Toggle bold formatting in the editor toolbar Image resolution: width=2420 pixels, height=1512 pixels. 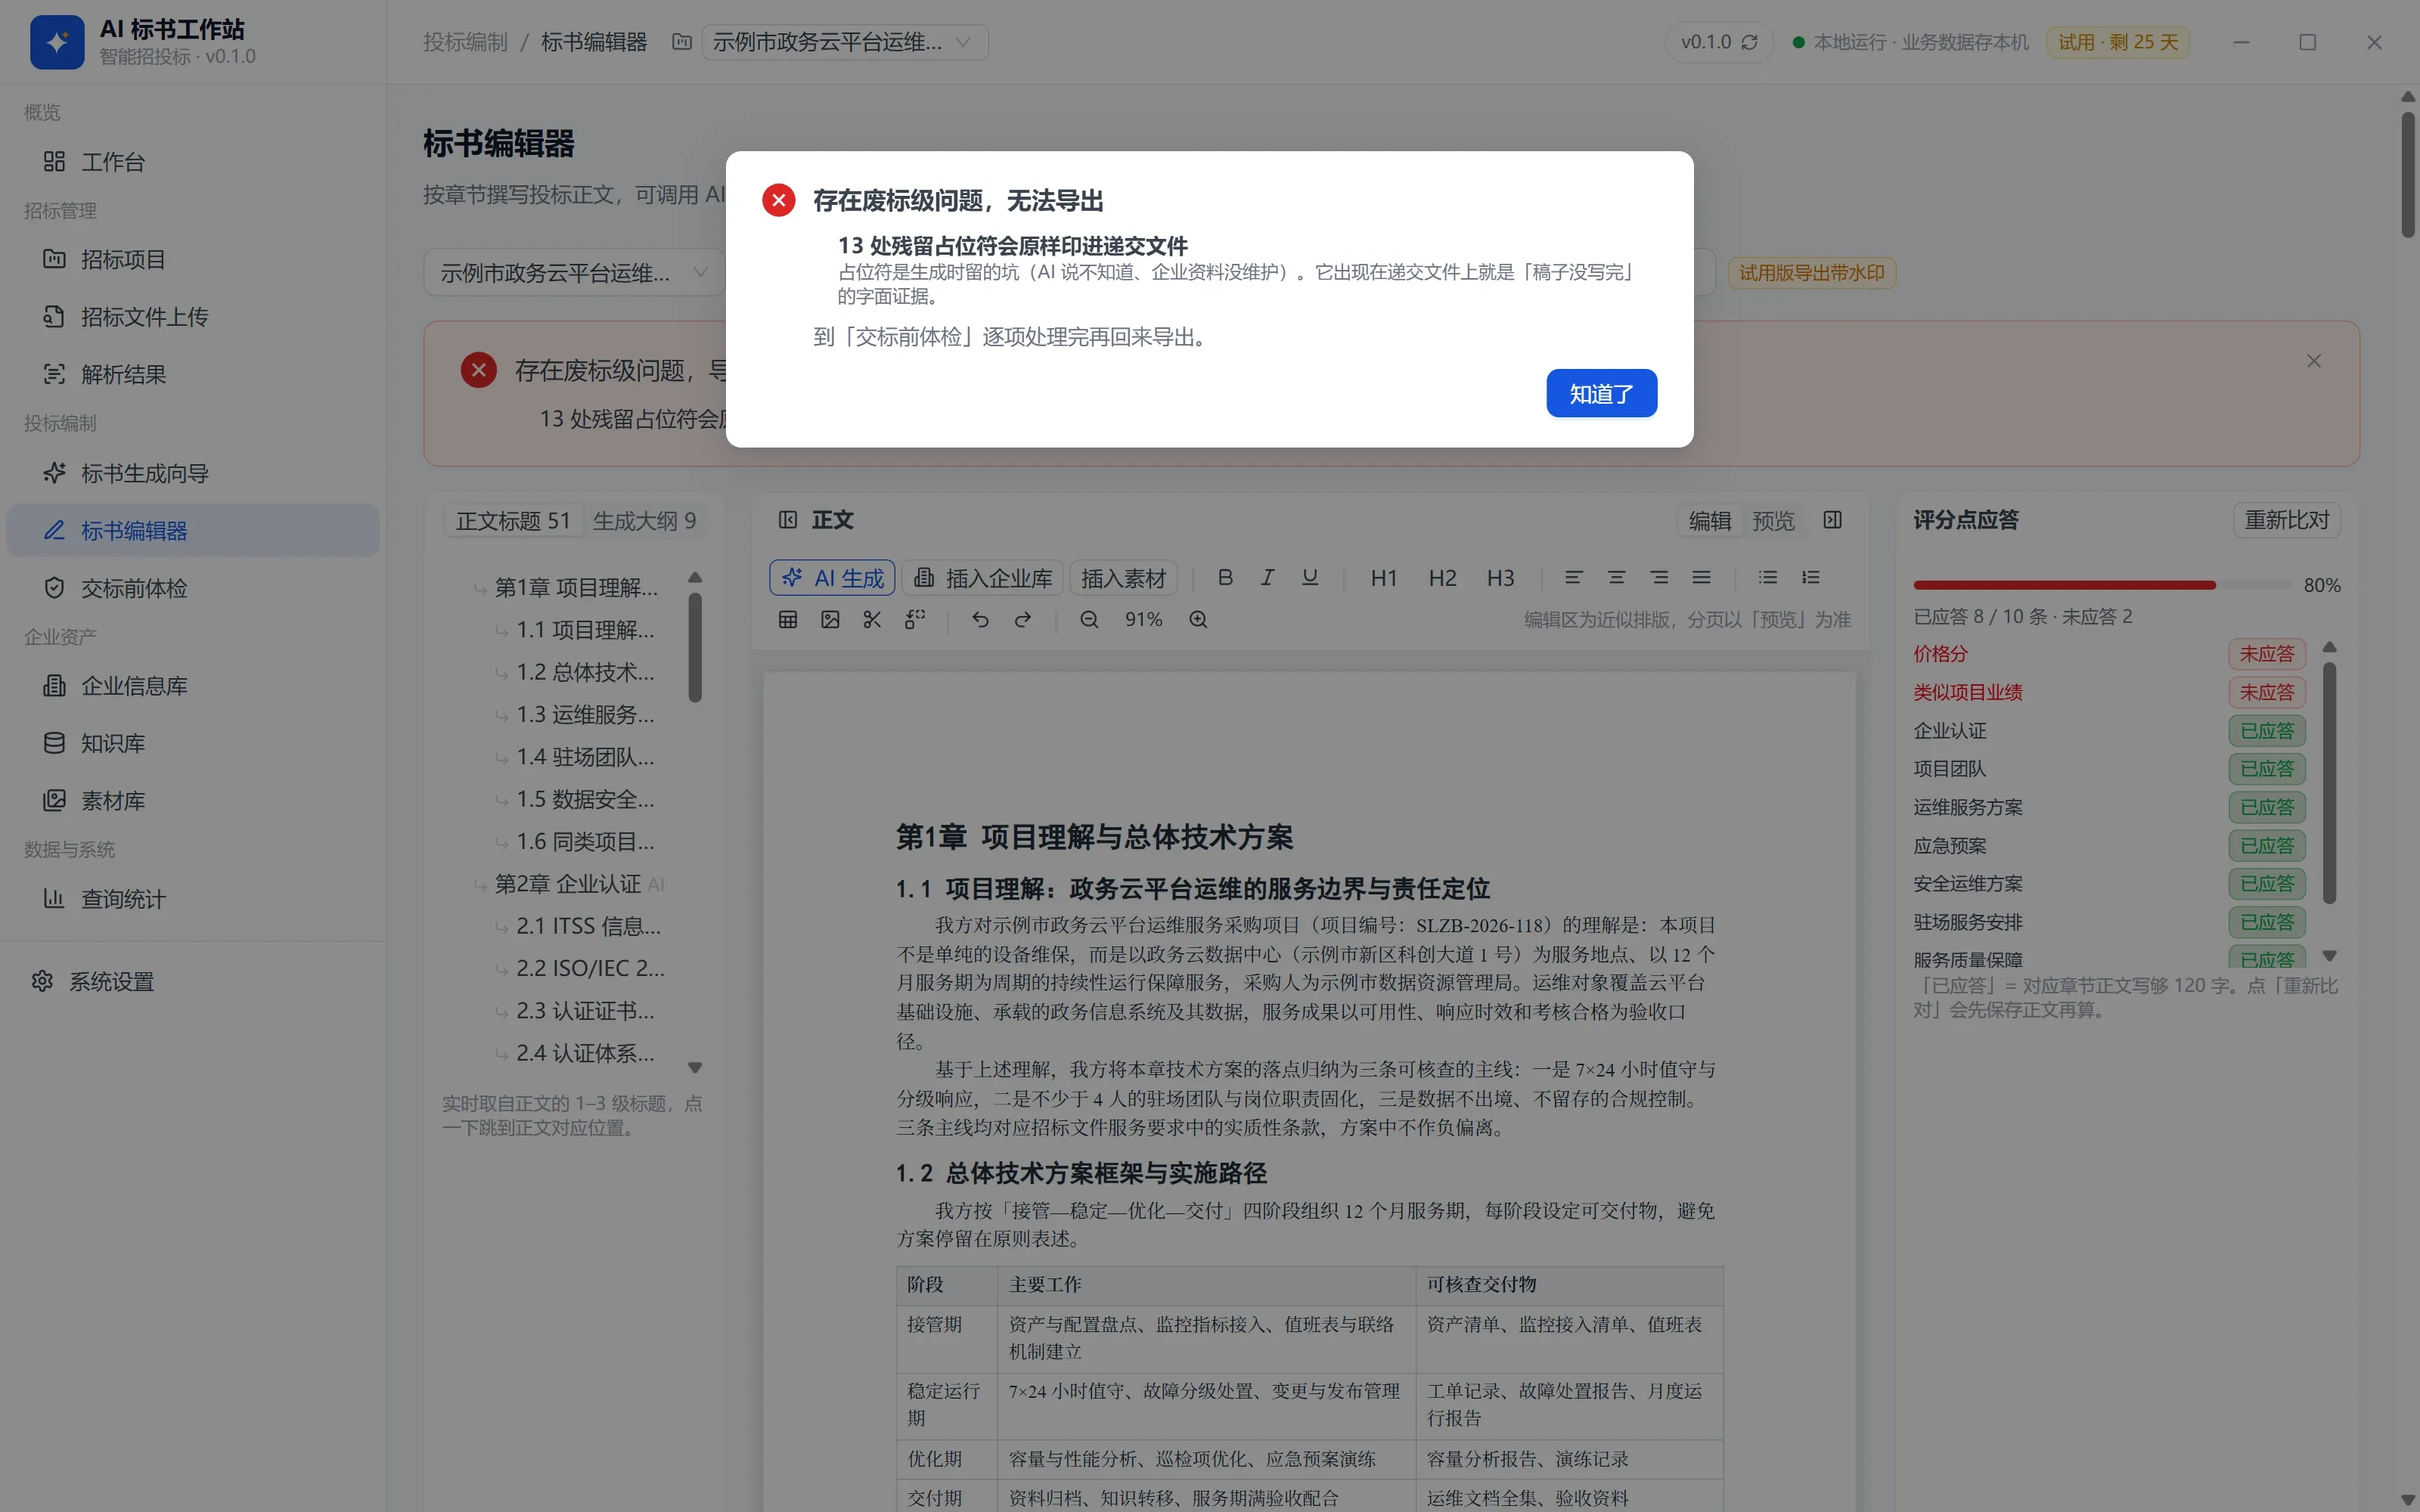pos(1225,577)
